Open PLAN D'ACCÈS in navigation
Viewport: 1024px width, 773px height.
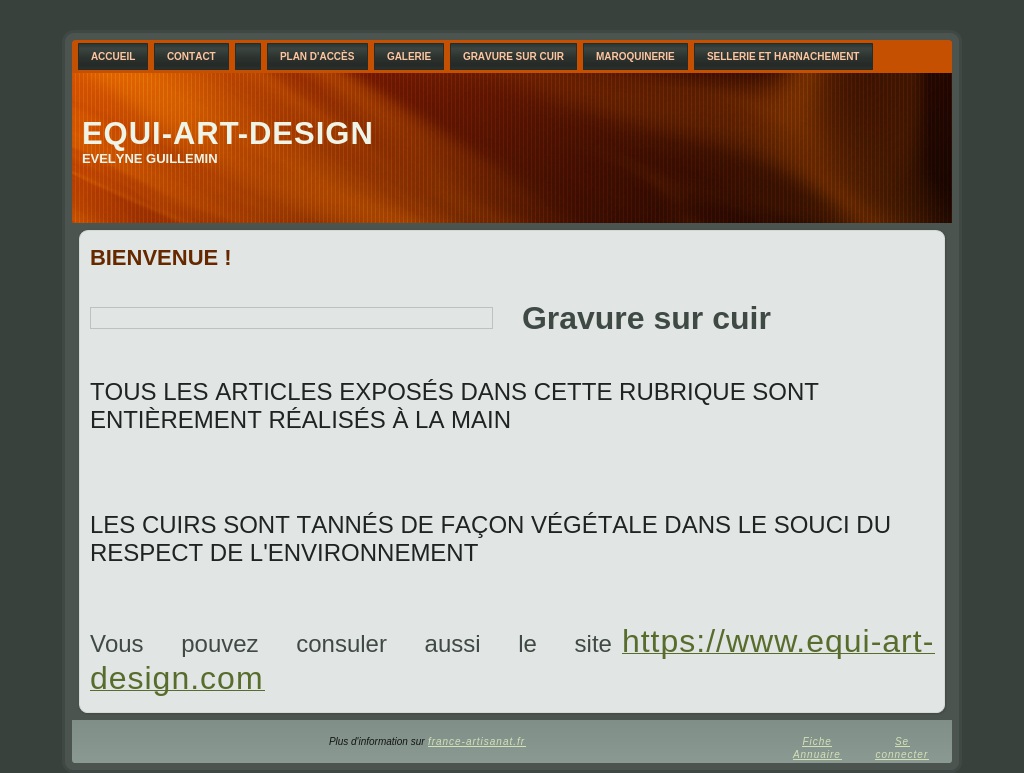click(317, 56)
